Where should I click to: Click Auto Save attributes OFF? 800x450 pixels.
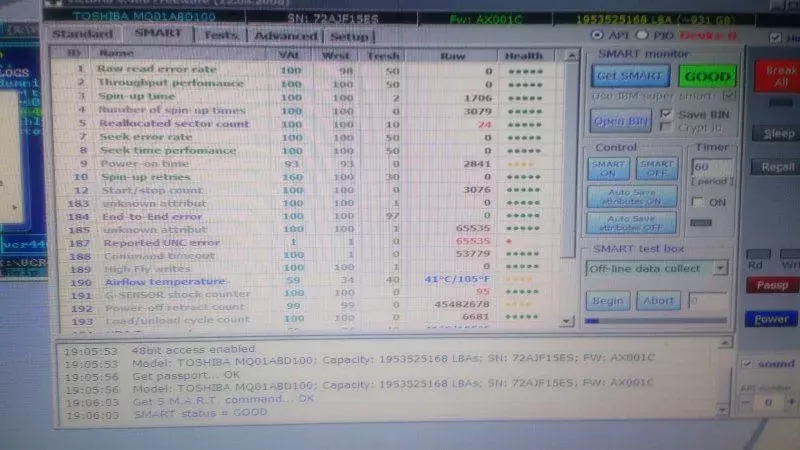tap(632, 223)
